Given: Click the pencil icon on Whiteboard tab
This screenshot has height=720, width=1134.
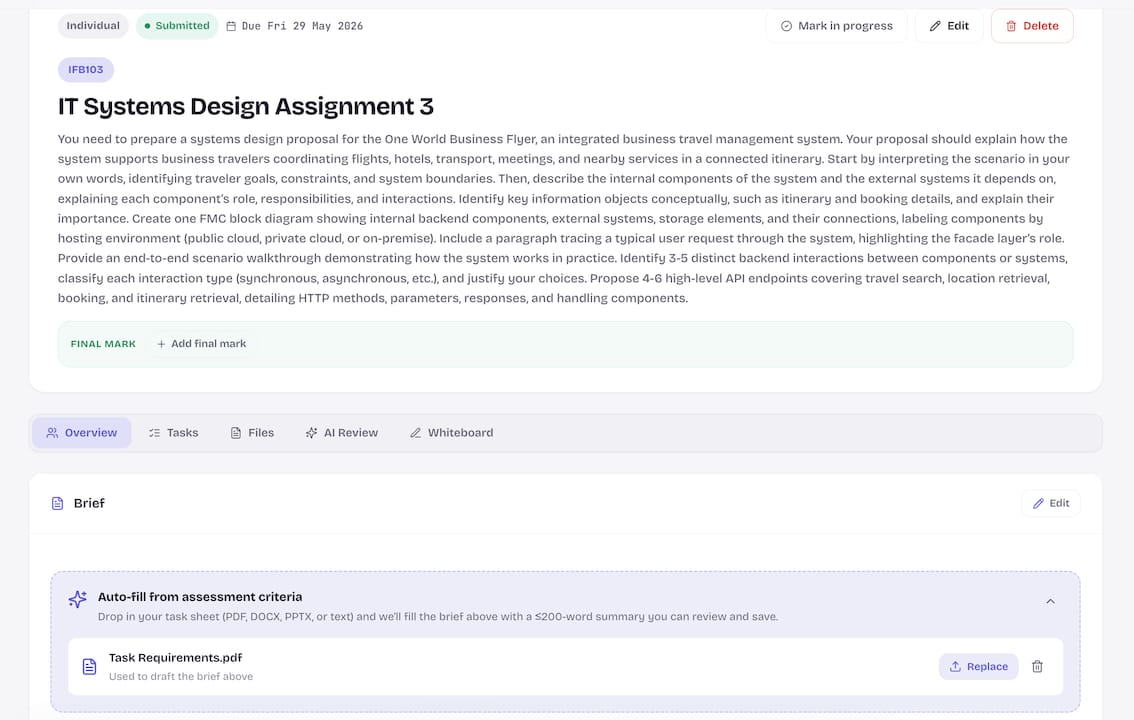Looking at the screenshot, I should [x=415, y=433].
